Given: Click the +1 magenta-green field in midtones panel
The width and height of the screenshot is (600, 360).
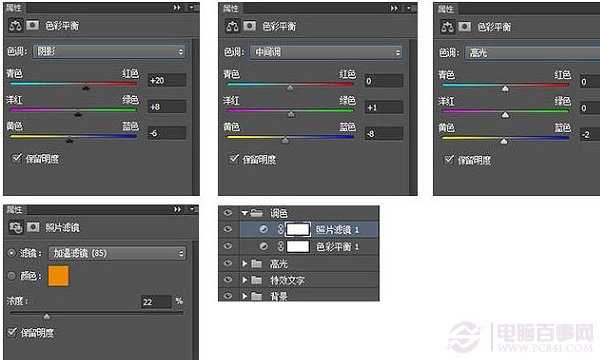Looking at the screenshot, I should pyautogui.click(x=384, y=108).
